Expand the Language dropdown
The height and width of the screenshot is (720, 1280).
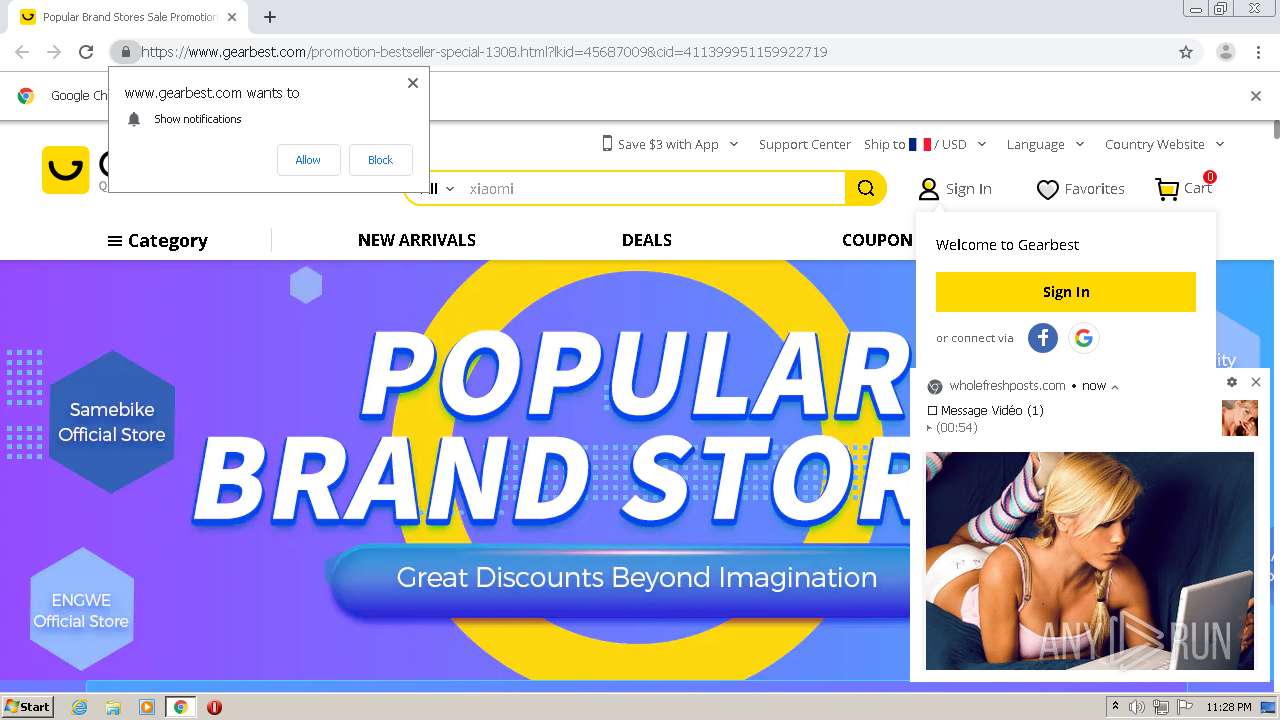[1045, 144]
